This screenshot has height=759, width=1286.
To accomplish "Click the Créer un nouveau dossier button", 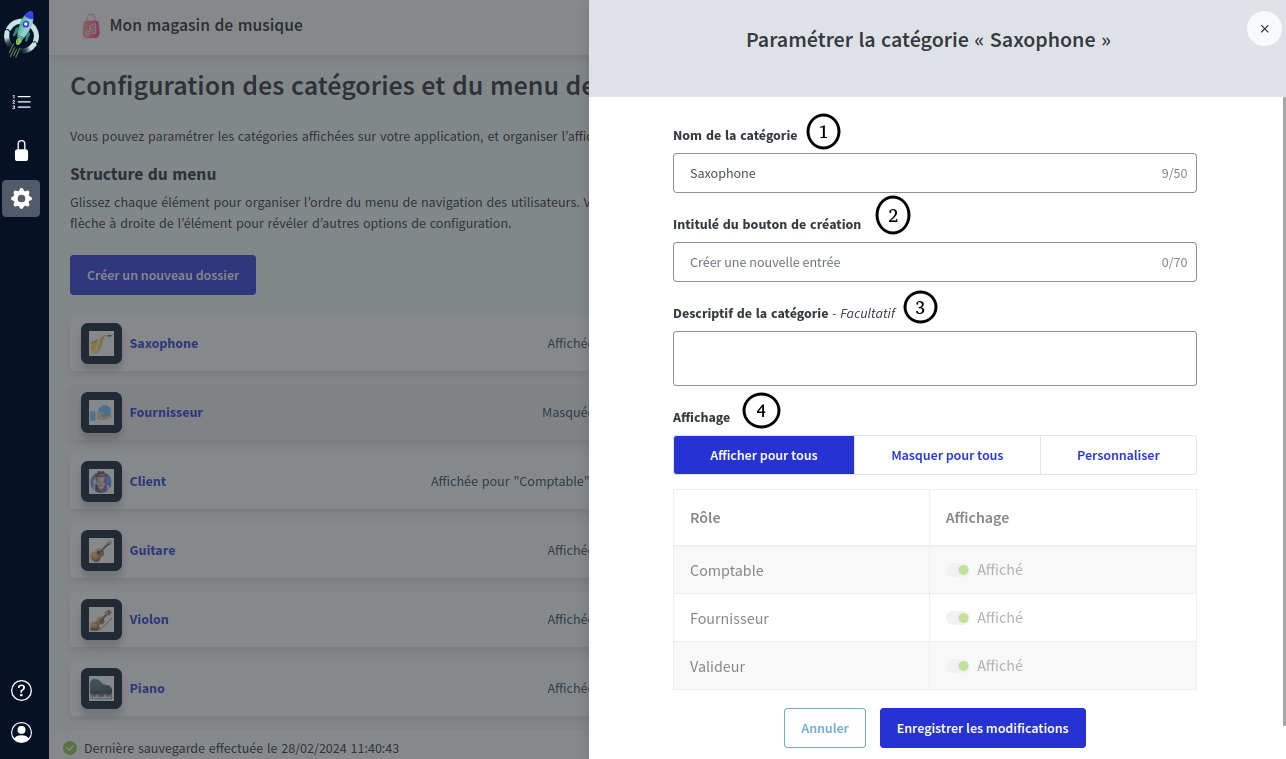I will click(162, 274).
